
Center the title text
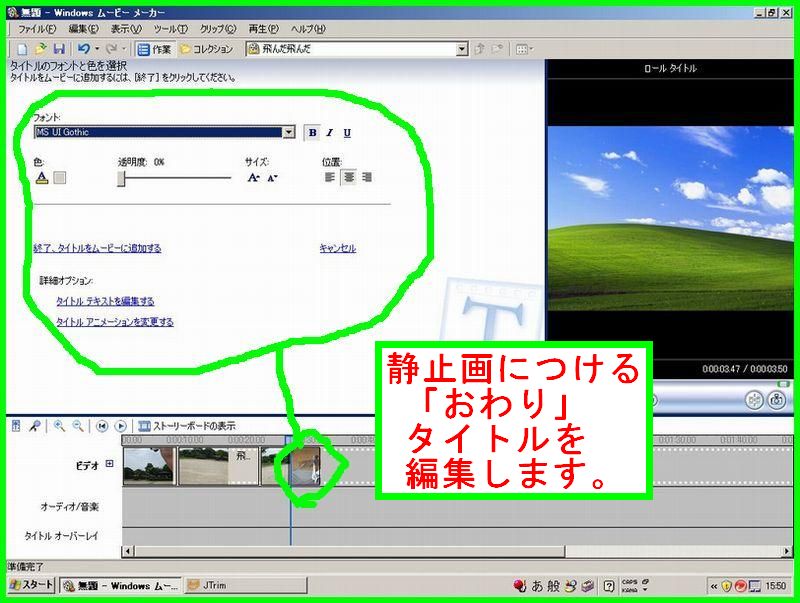tap(349, 177)
